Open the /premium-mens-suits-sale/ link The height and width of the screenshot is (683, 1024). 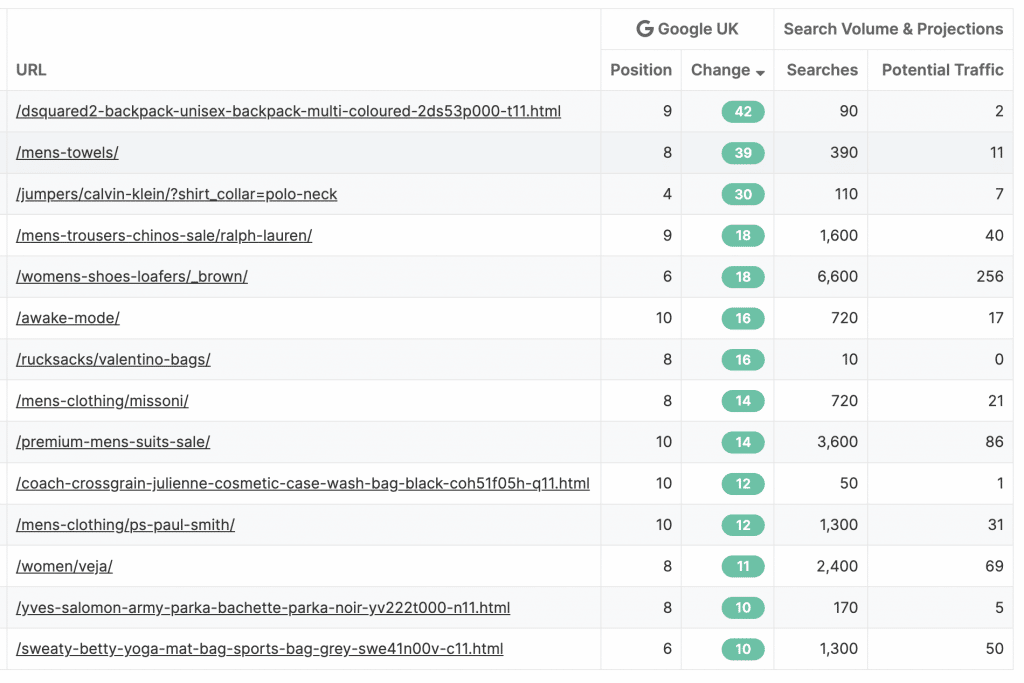tap(113, 442)
